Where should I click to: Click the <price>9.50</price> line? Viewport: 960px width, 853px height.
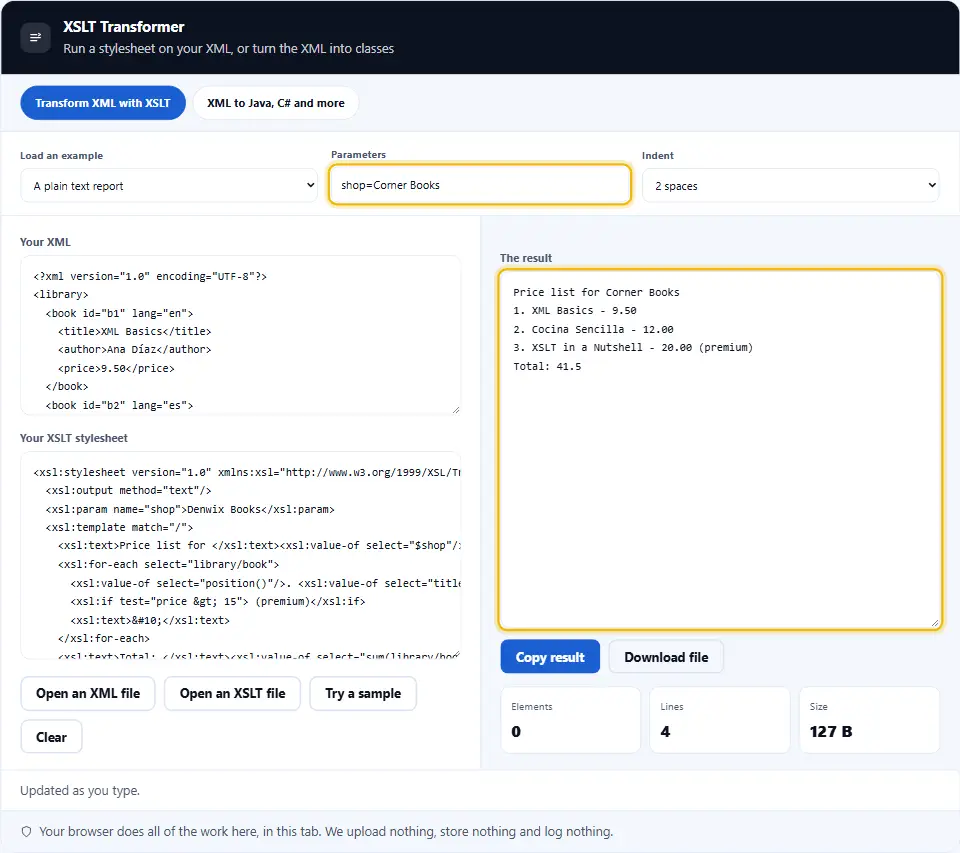[x=116, y=368]
